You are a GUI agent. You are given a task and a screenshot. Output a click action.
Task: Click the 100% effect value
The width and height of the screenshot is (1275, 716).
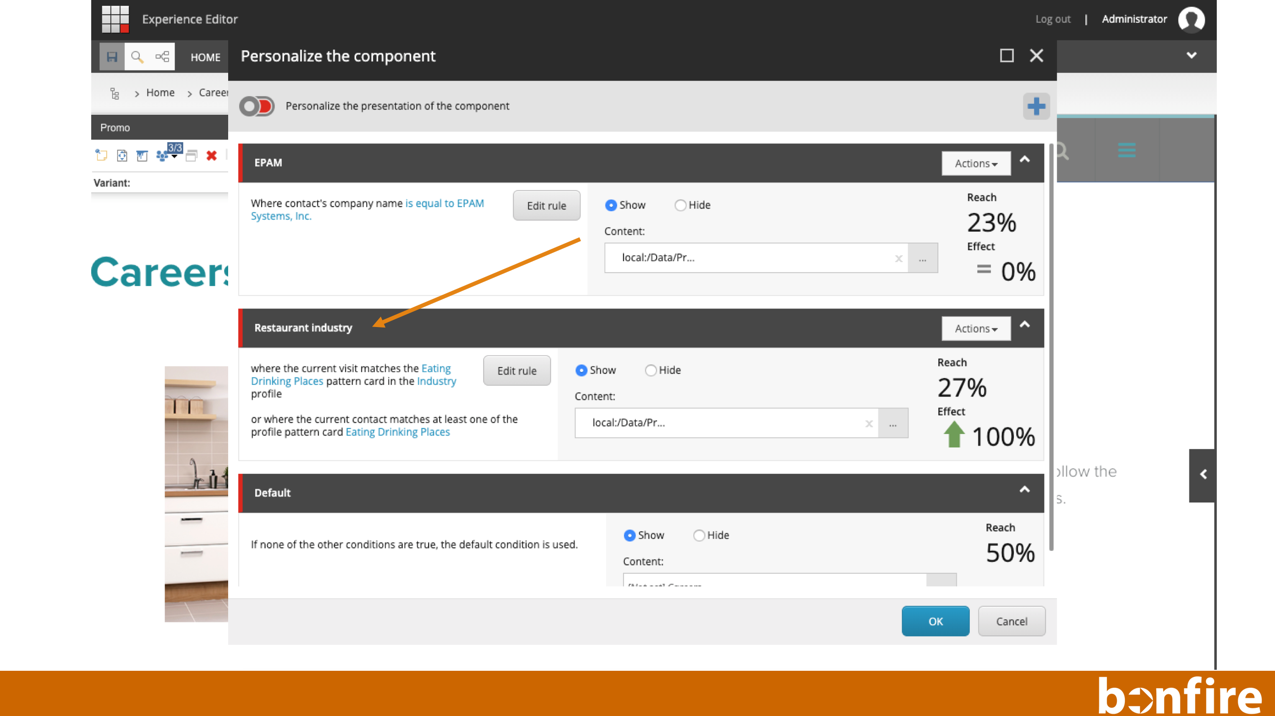(x=1003, y=437)
